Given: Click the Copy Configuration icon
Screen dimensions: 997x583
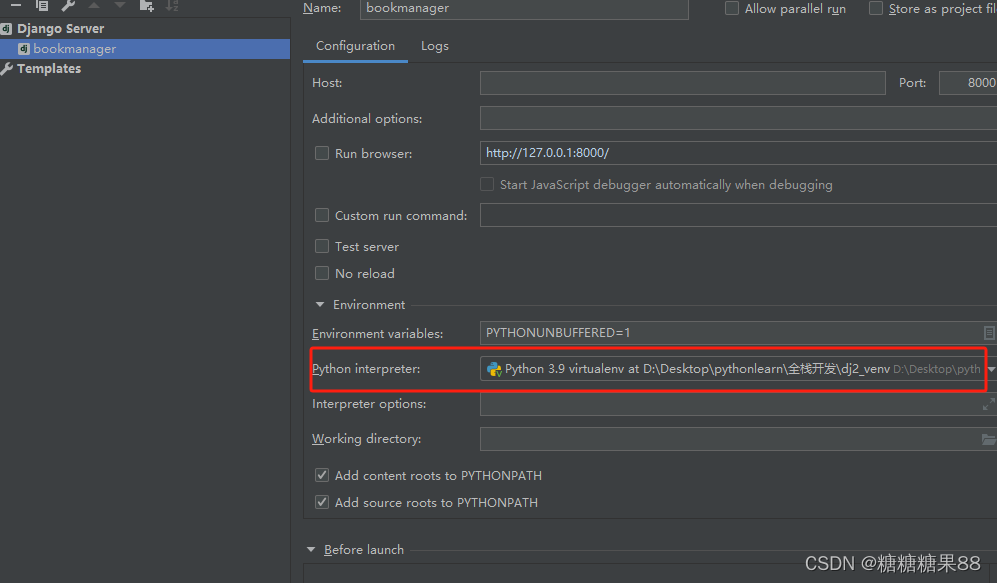Looking at the screenshot, I should pos(42,5).
